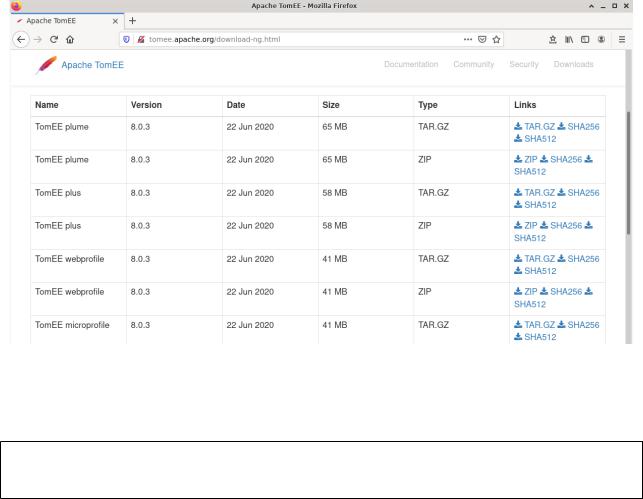Screen dimensions: 643x499
Task: View site connection security padlock info
Action: 141,39
